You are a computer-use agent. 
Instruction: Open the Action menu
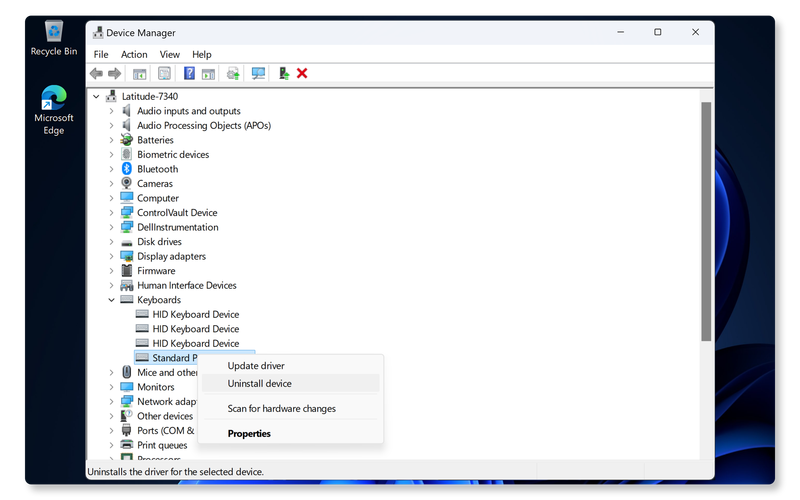[x=134, y=54]
